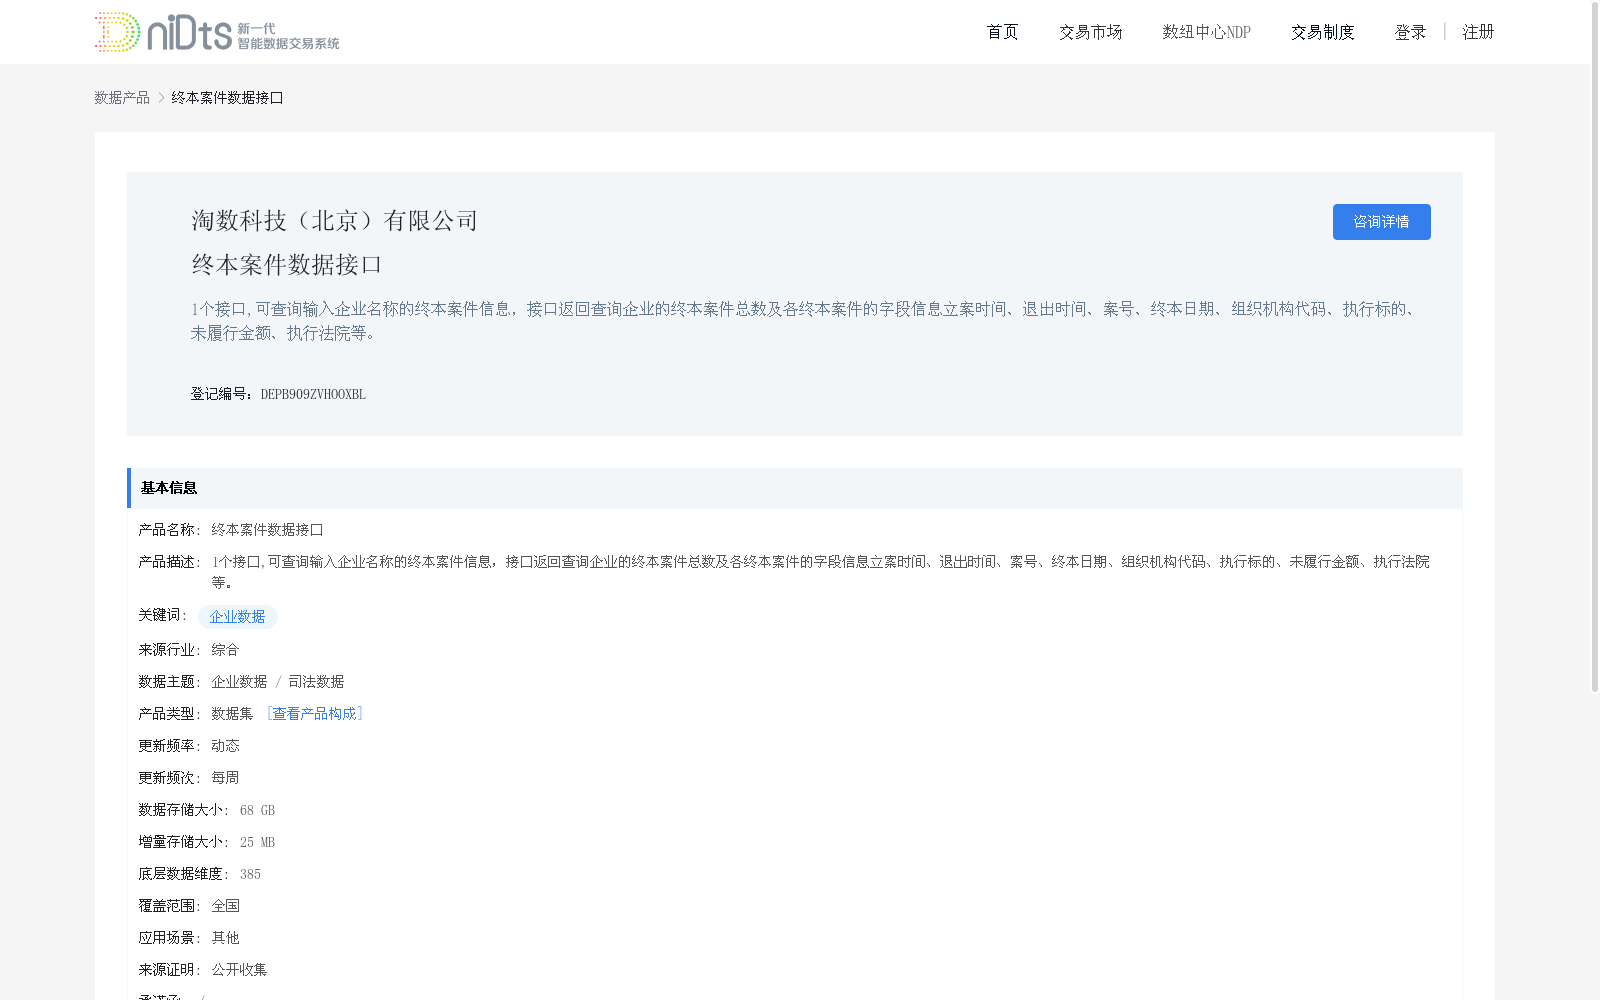Click the 385 dimension value
Viewport: 1600px width, 1000px height.
250,874
